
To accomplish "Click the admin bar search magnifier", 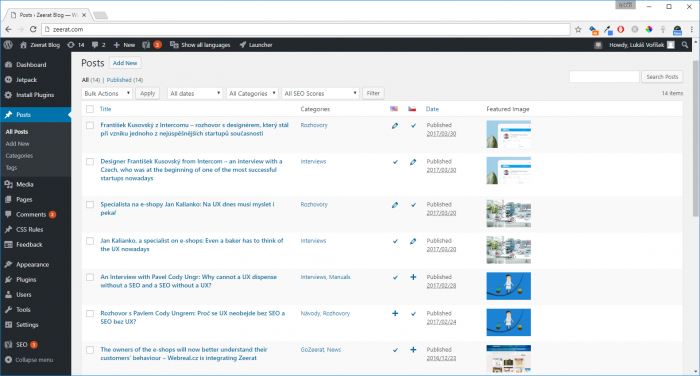I will pyautogui.click(x=685, y=45).
